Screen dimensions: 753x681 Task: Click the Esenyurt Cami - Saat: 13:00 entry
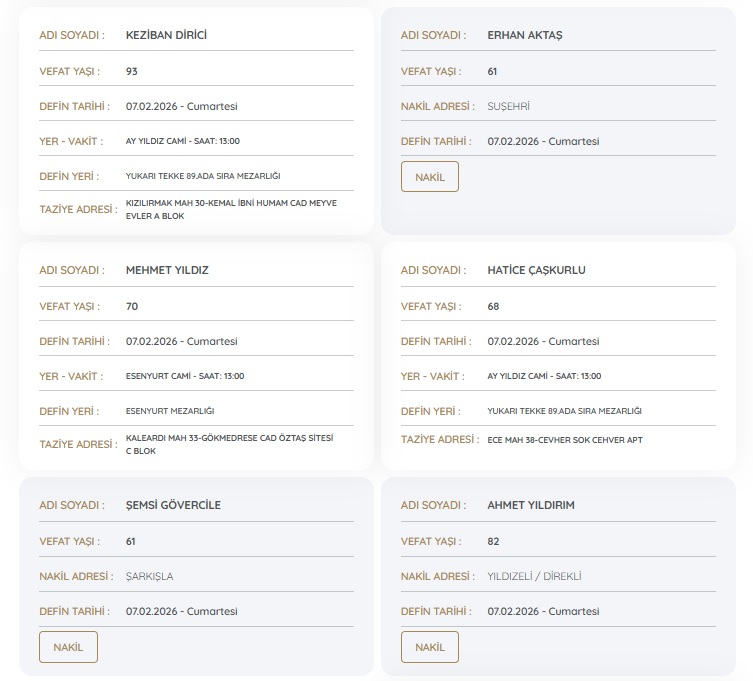(184, 376)
